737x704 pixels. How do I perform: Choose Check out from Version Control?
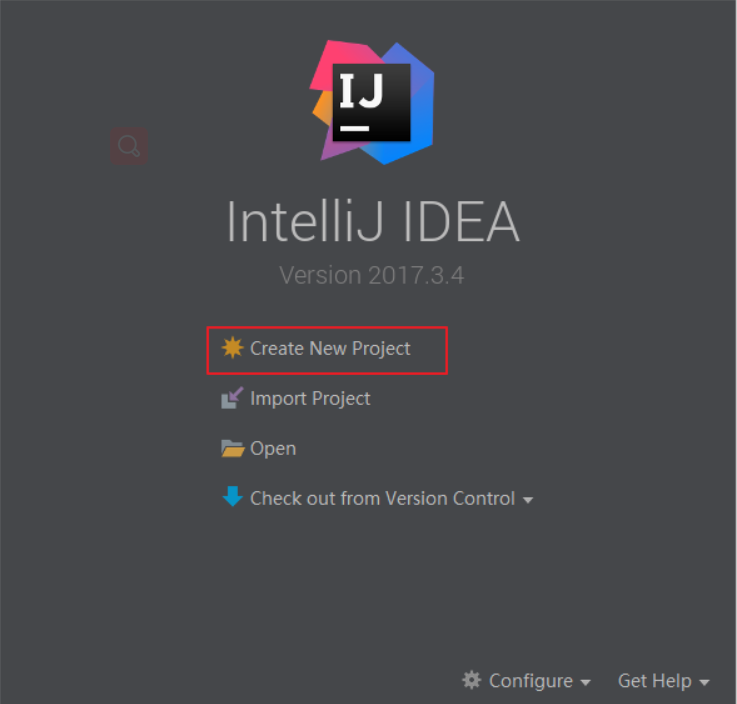pos(383,498)
